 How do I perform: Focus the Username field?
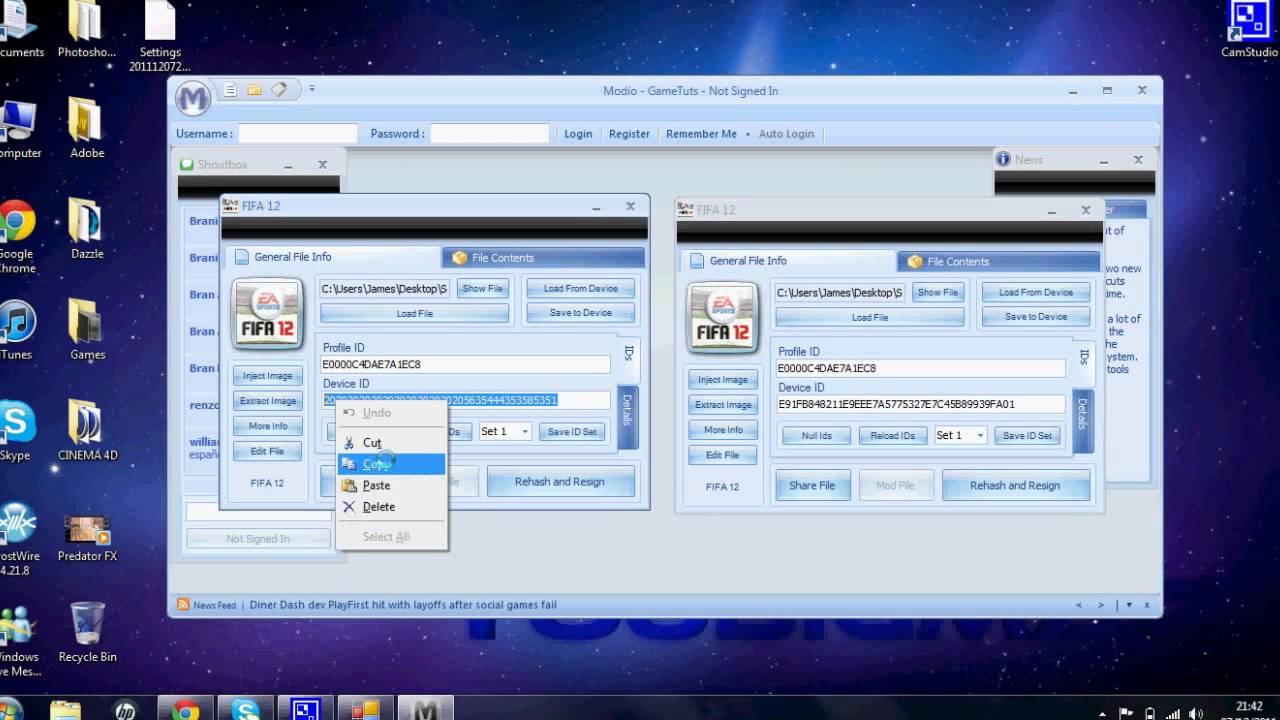pos(297,134)
